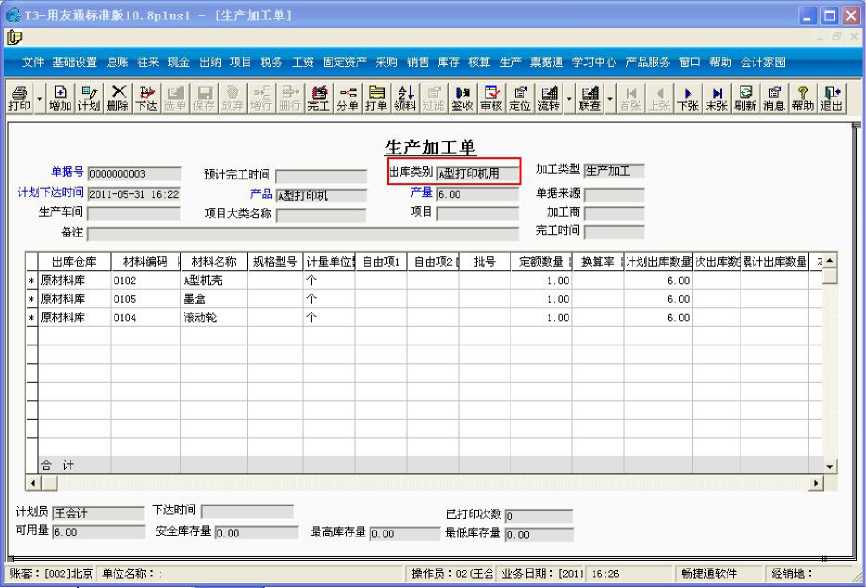Viewport: 866px width, 588px height.
Task: Open the dropdown arrow beside 流转
Action: [x=569, y=99]
